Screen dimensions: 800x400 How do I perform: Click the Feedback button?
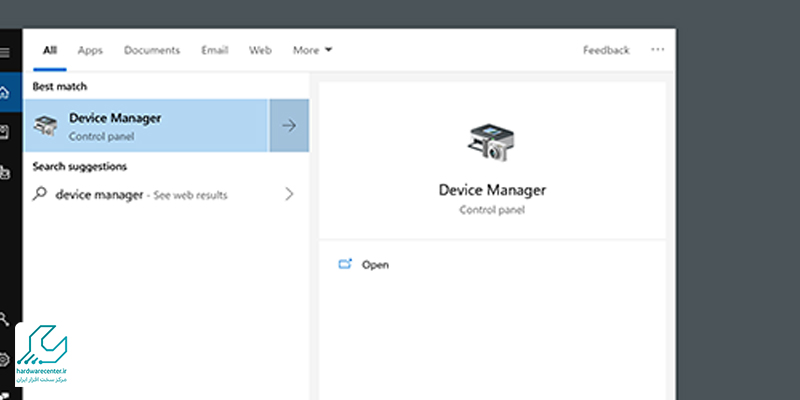tap(606, 50)
